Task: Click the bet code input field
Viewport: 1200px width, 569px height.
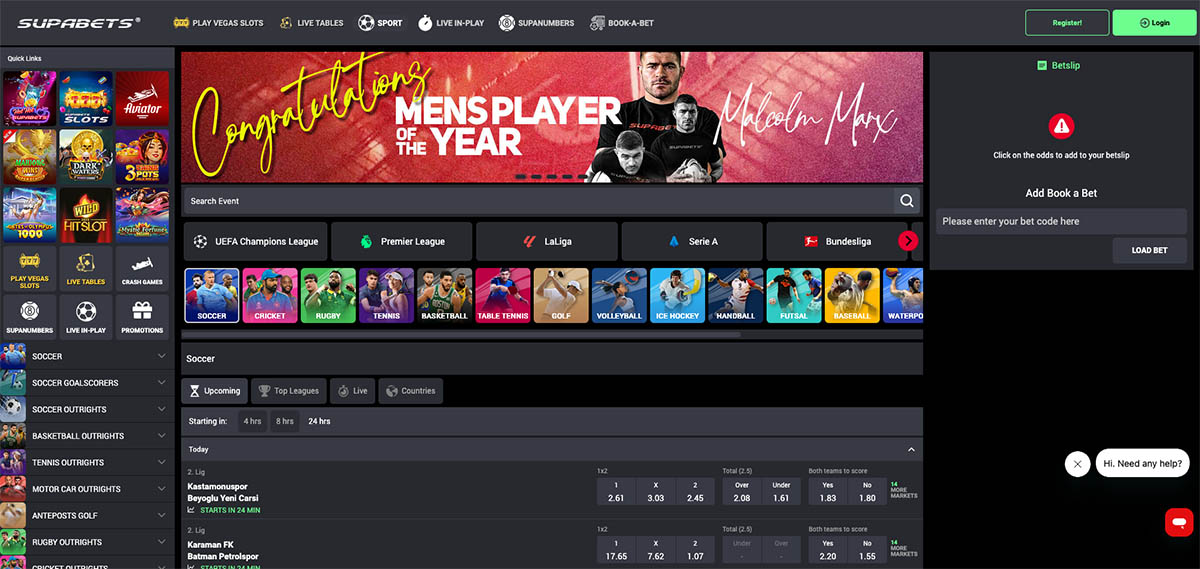Action: click(1062, 221)
